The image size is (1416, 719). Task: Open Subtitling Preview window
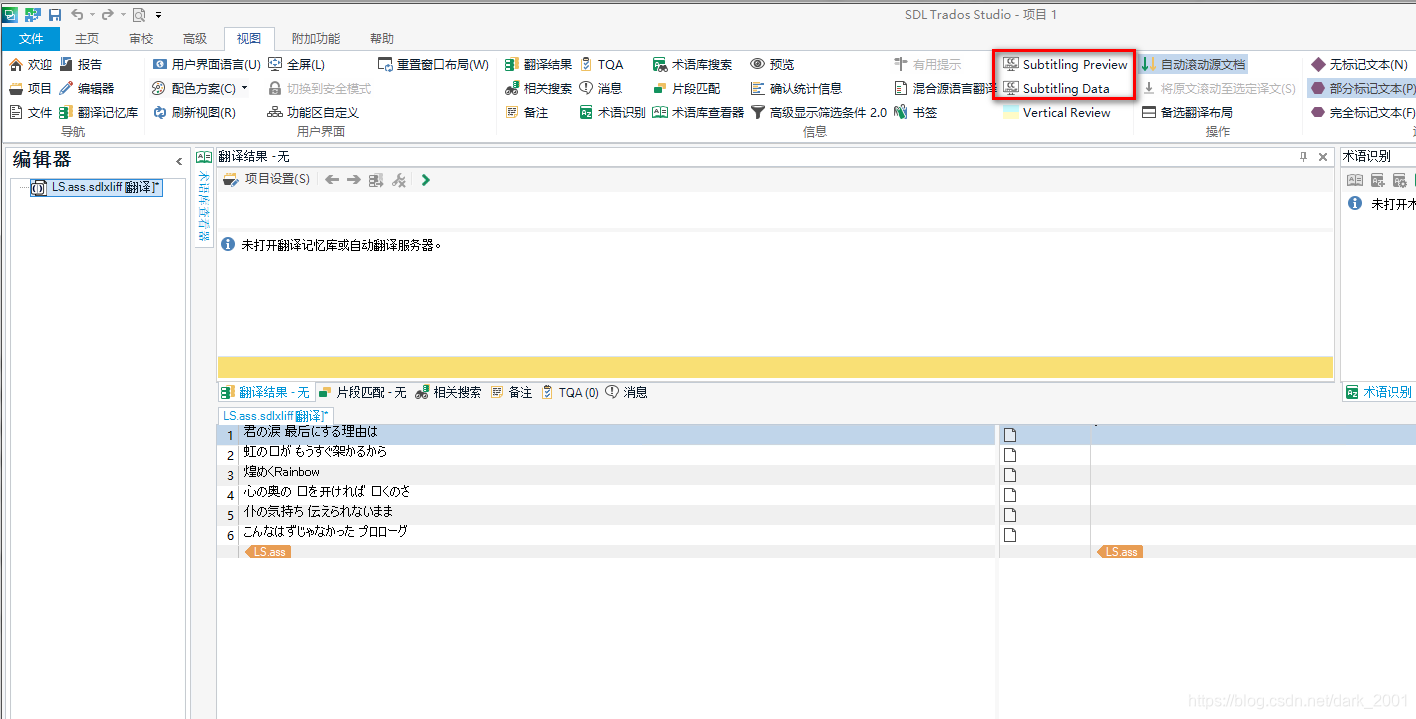click(x=1065, y=64)
